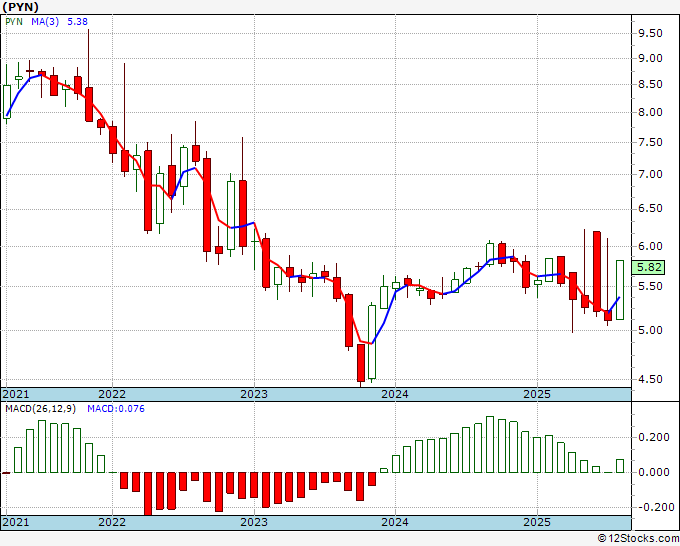
Task: Click 2025 on the price chart time axis
Action: point(537,394)
